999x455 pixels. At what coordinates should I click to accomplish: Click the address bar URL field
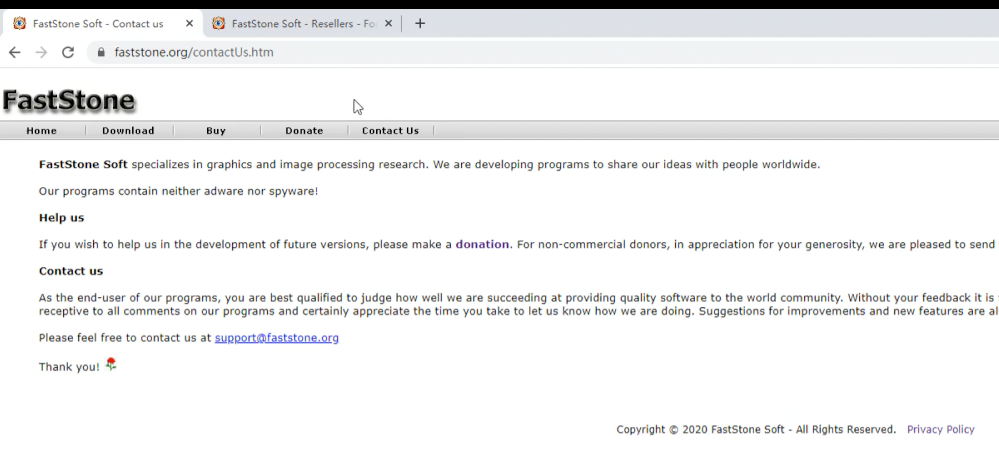(x=500, y=52)
